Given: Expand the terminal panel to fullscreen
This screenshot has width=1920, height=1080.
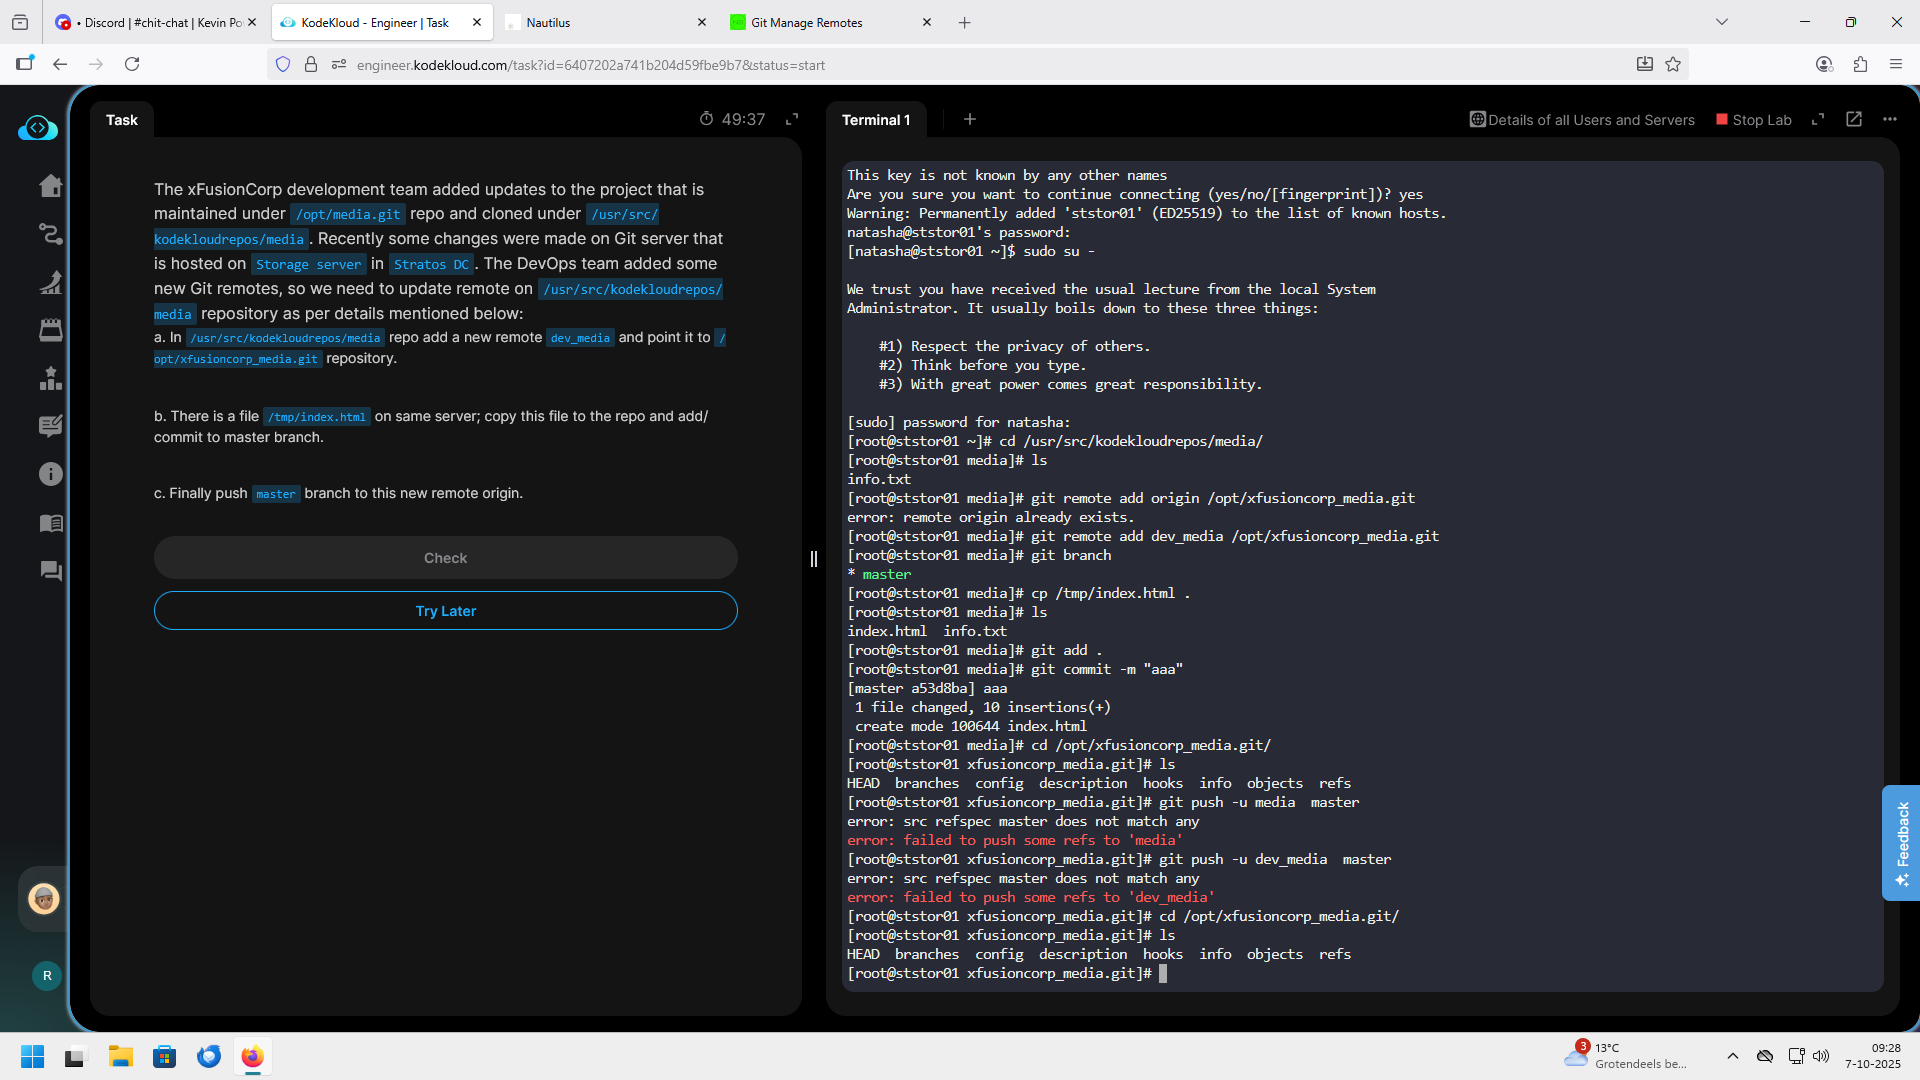Looking at the screenshot, I should [x=1818, y=119].
